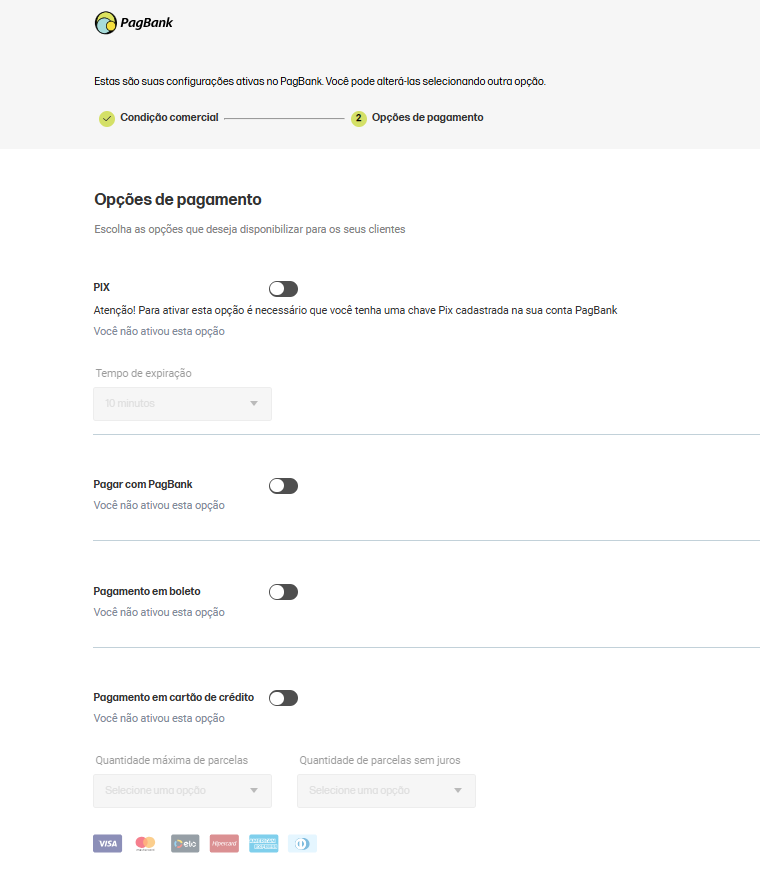Click the Diners Club brand icon
This screenshot has height=873, width=760.
click(x=302, y=843)
